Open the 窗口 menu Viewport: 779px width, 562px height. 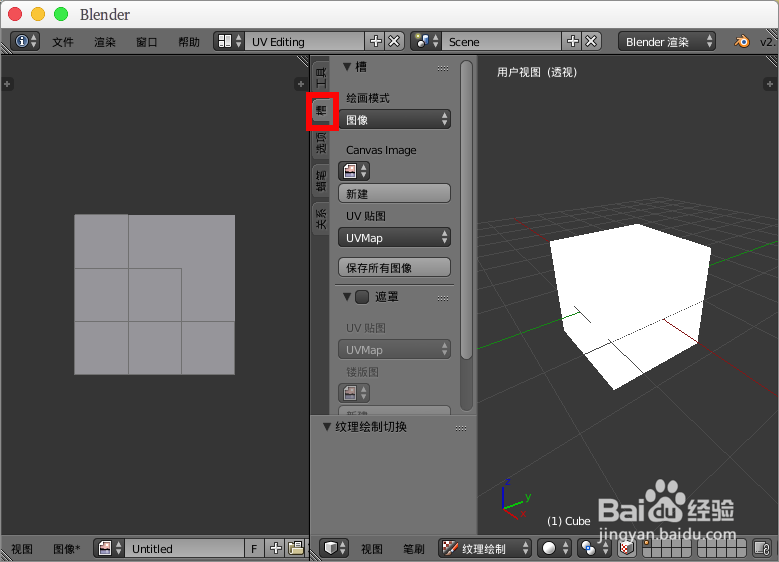click(x=147, y=42)
